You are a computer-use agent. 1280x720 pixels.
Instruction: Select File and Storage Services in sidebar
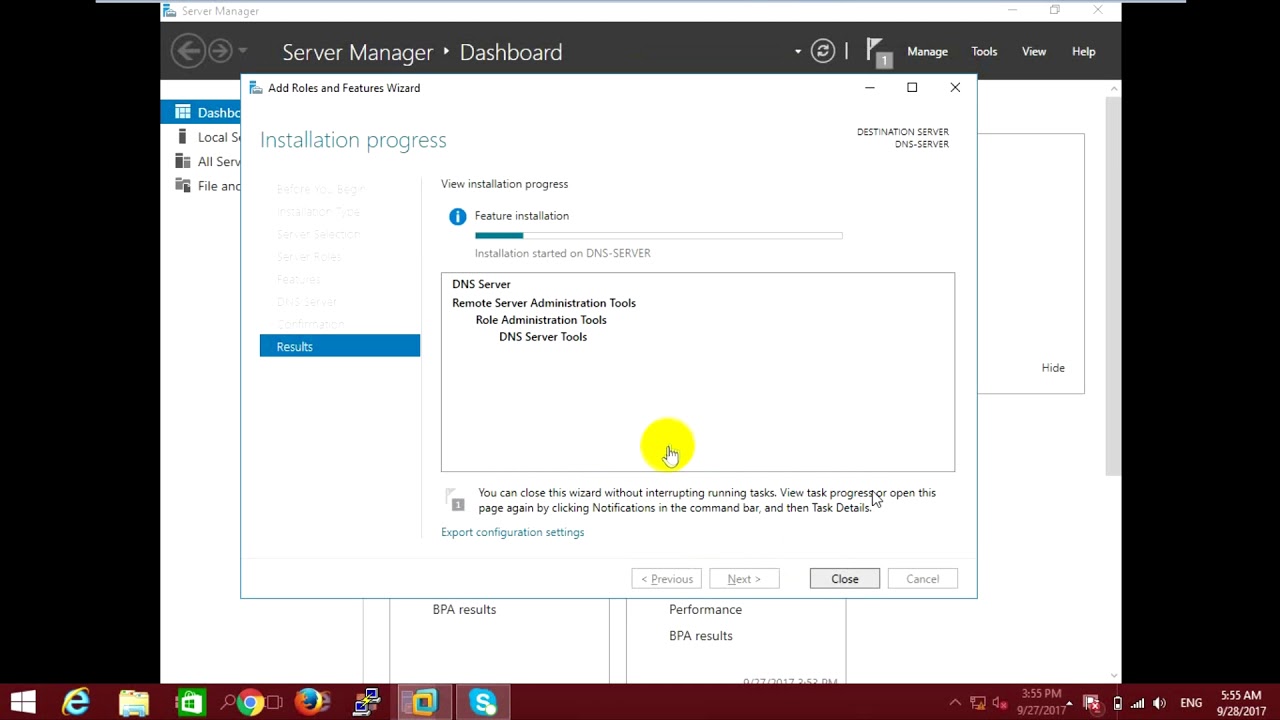point(201,185)
